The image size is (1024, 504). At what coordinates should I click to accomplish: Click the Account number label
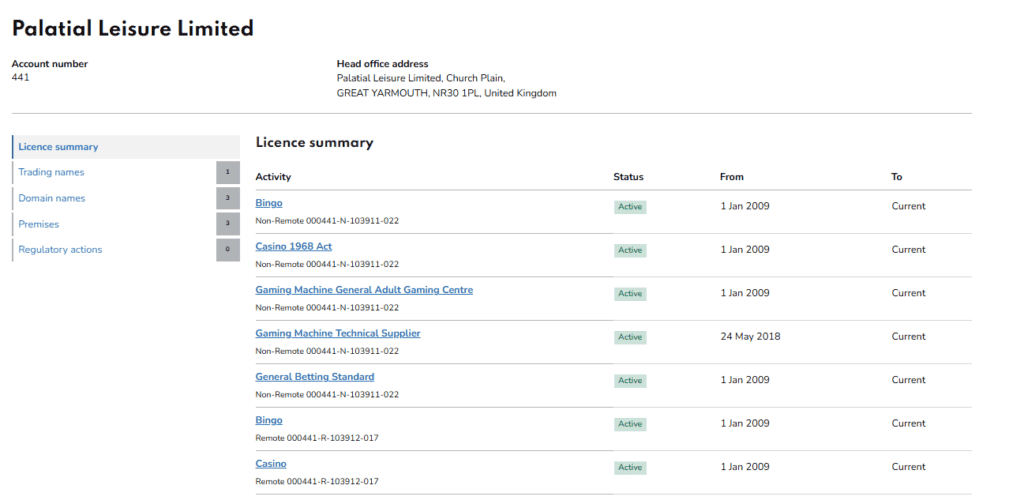[50, 64]
